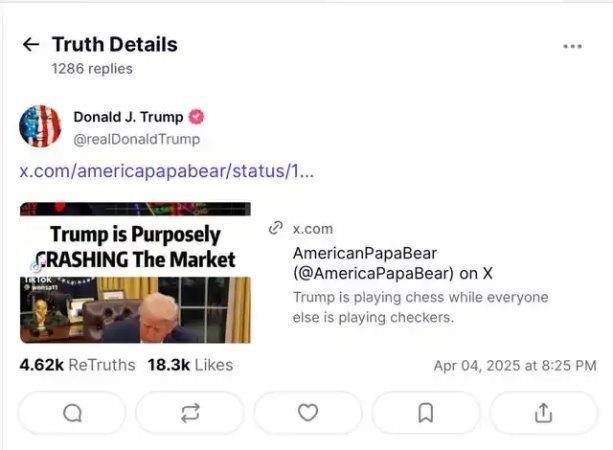Click the 'playing chess' card description
Image resolution: width=613 pixels, height=450 pixels.
coord(420,307)
